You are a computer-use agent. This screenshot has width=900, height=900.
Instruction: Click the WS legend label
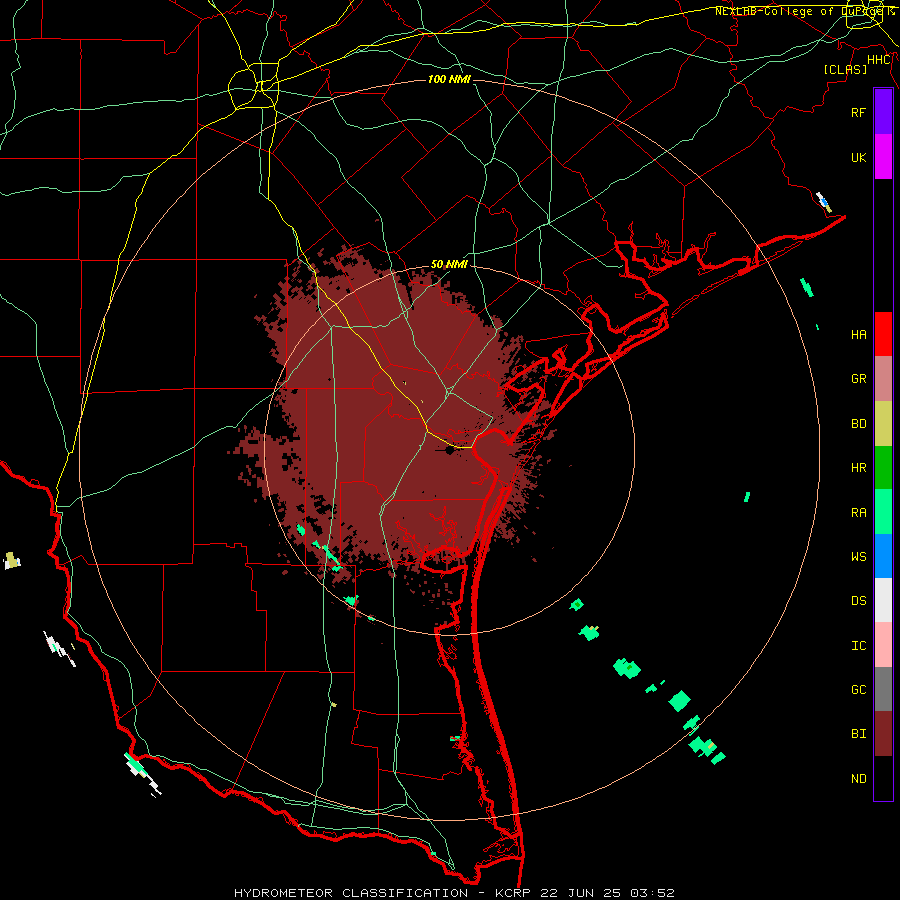coord(859,557)
